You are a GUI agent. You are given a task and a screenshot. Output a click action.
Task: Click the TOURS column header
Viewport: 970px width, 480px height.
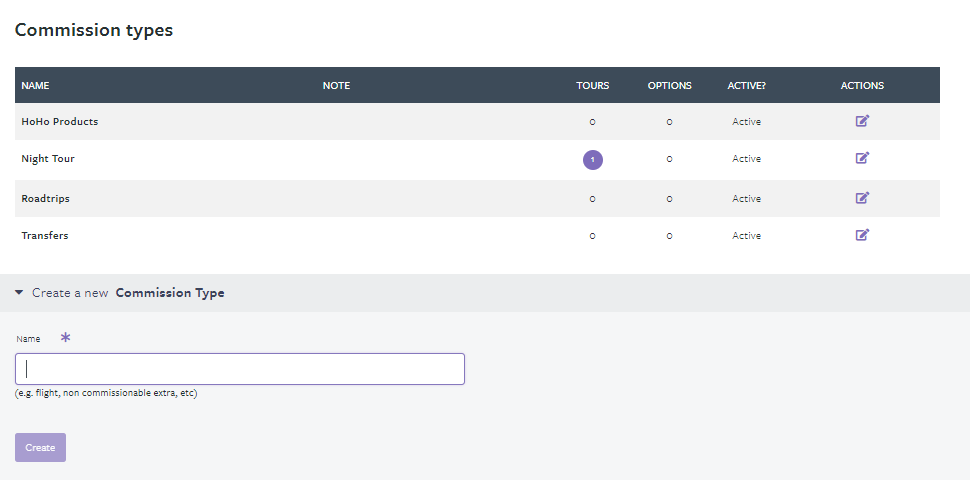(593, 85)
